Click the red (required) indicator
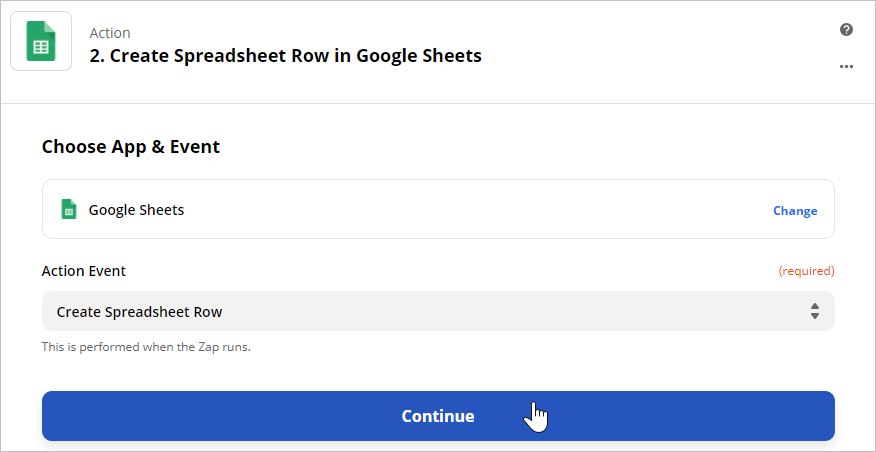Image resolution: width=876 pixels, height=452 pixels. pos(806,271)
